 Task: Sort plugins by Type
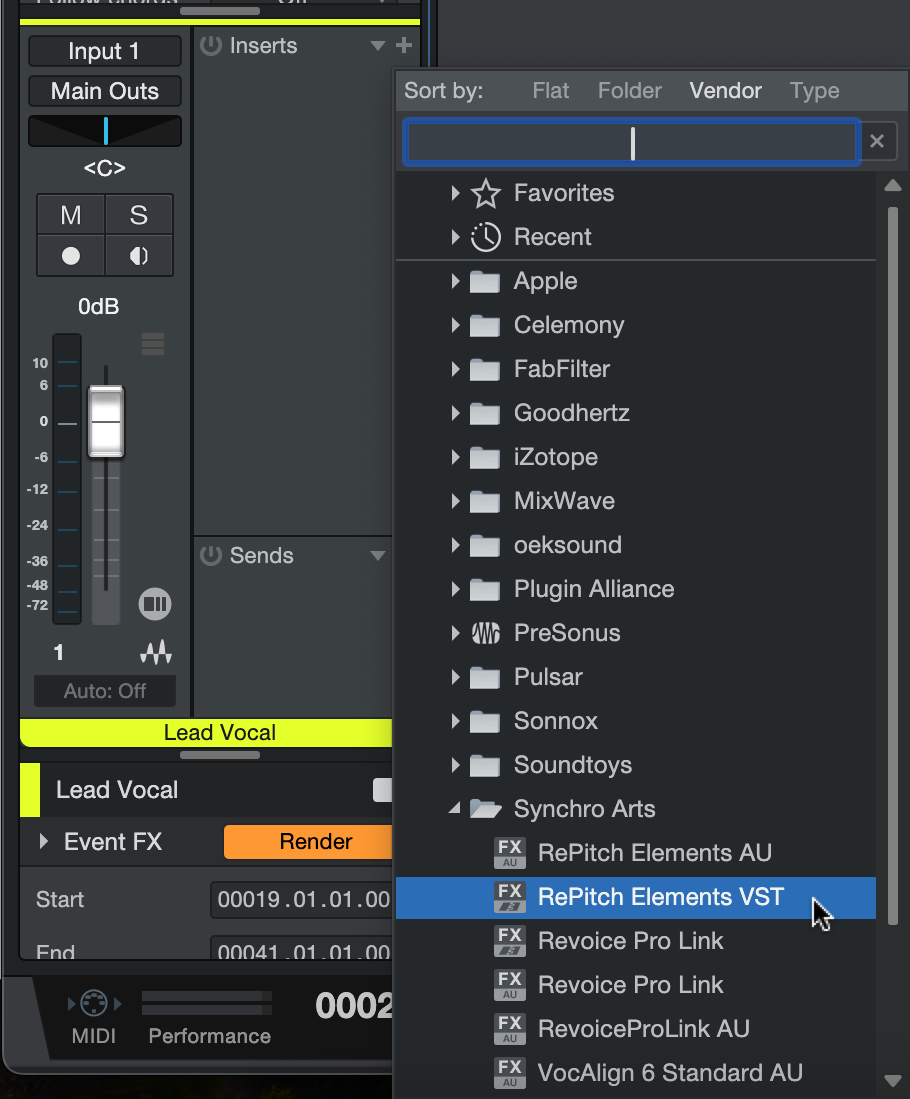coord(814,91)
